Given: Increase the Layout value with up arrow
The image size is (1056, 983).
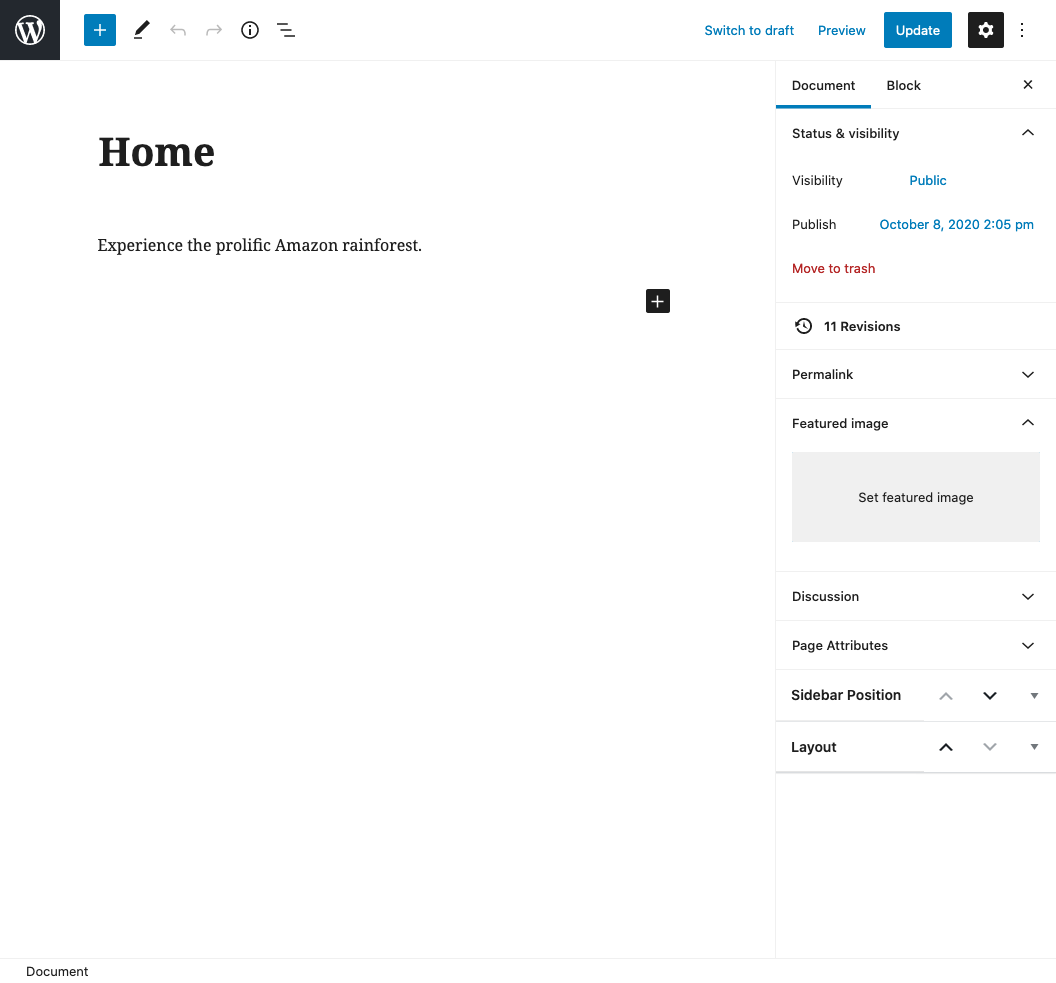Looking at the screenshot, I should (x=945, y=746).
